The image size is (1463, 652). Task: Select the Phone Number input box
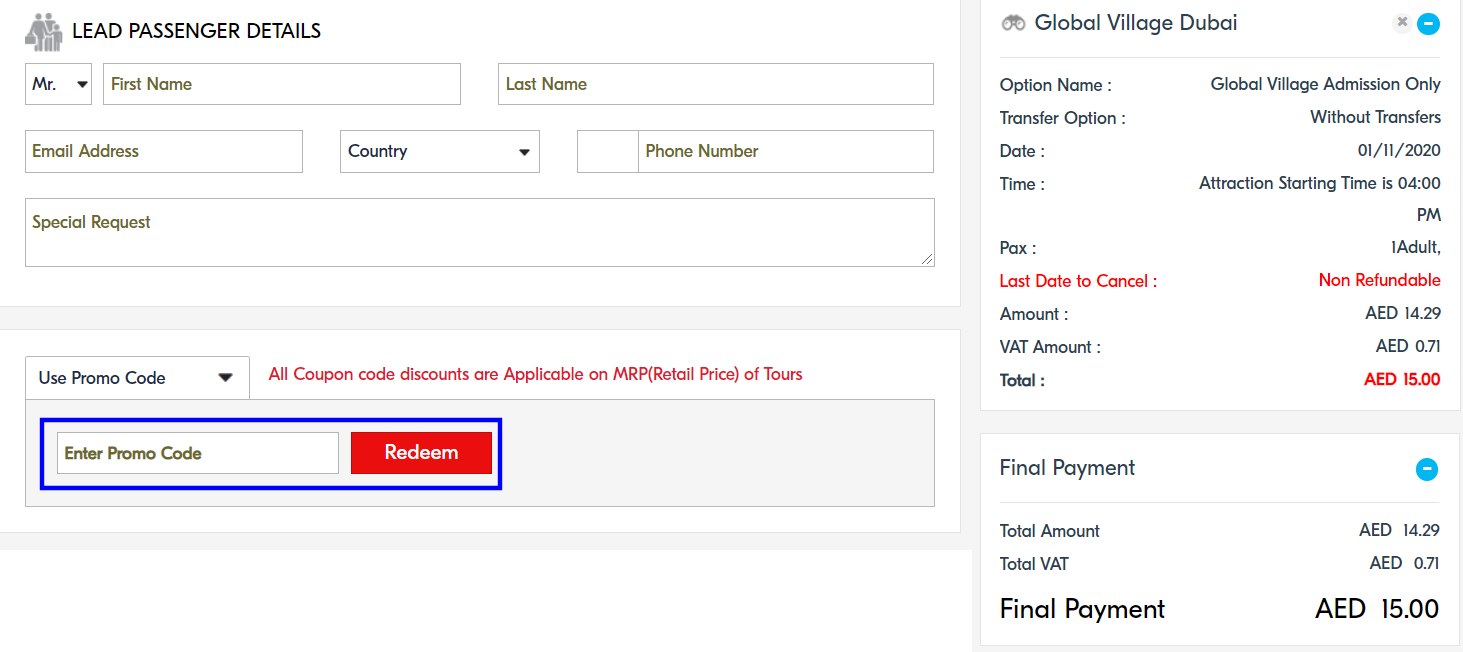coord(785,152)
